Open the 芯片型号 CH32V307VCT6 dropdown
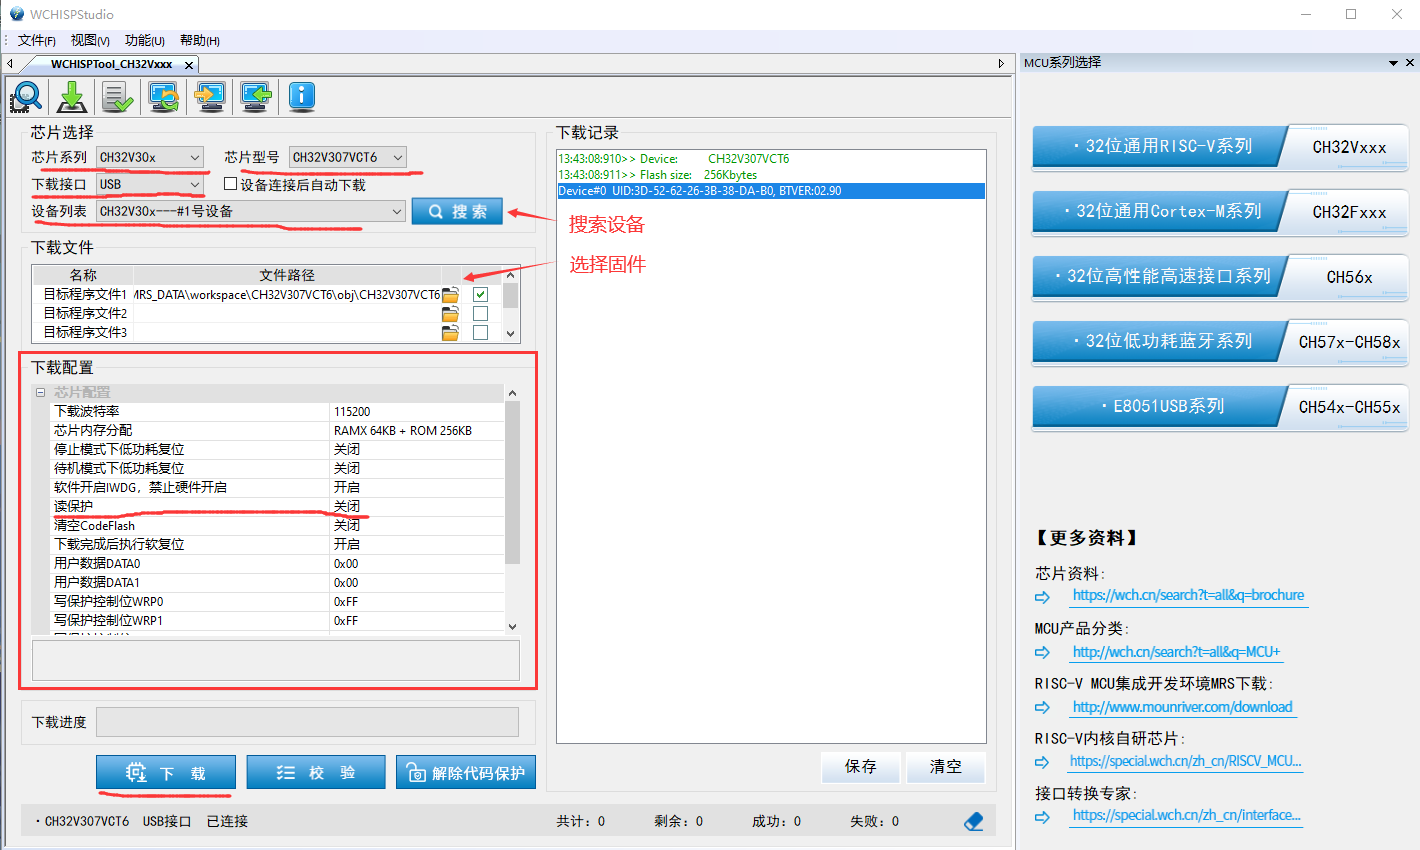1420x850 pixels. (x=348, y=157)
